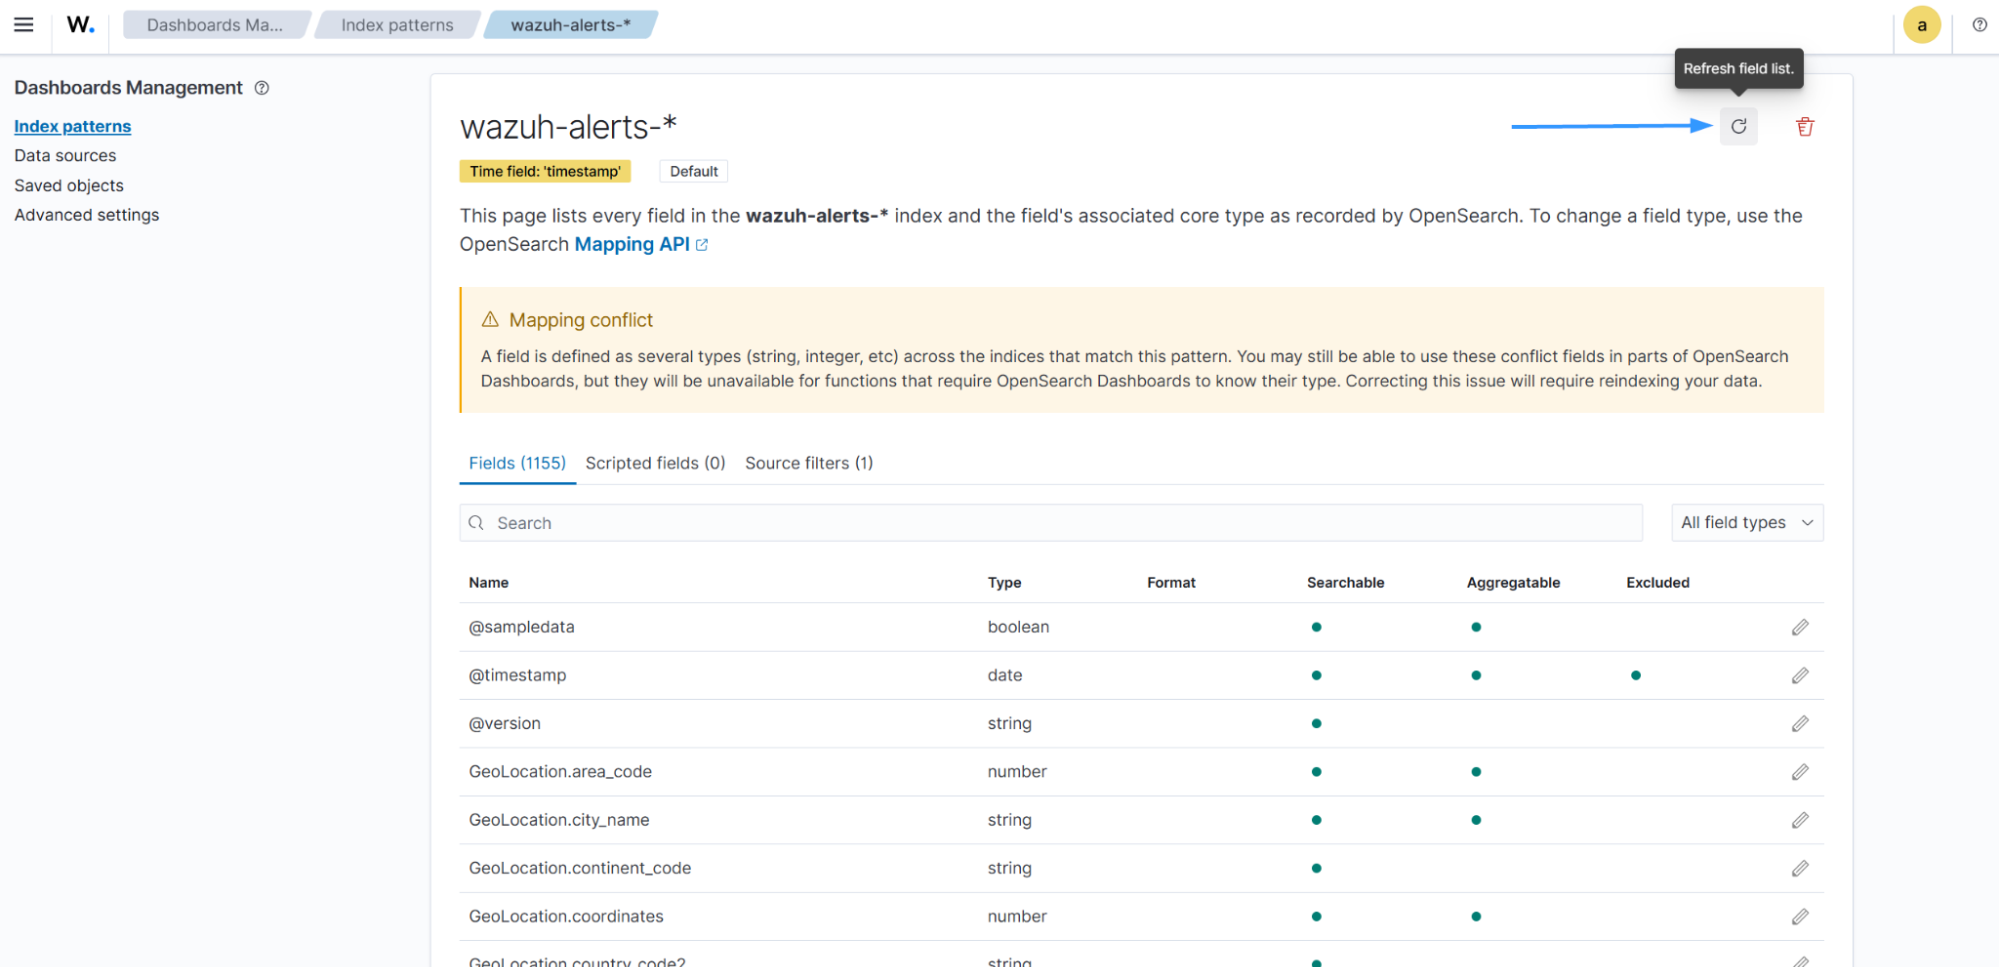Viewport: 1999px width, 968px height.
Task: Click the wazuh-alerts-* page heading
Action: tap(568, 127)
